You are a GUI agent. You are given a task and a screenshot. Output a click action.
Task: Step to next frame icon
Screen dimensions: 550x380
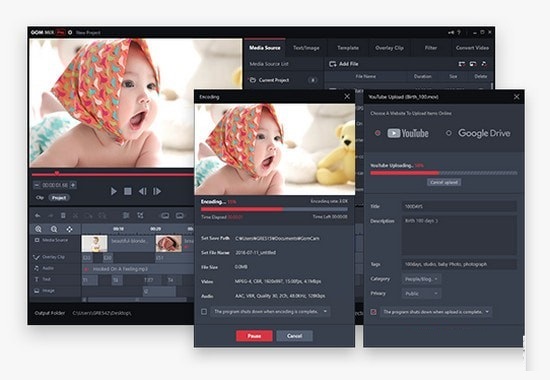coord(157,191)
